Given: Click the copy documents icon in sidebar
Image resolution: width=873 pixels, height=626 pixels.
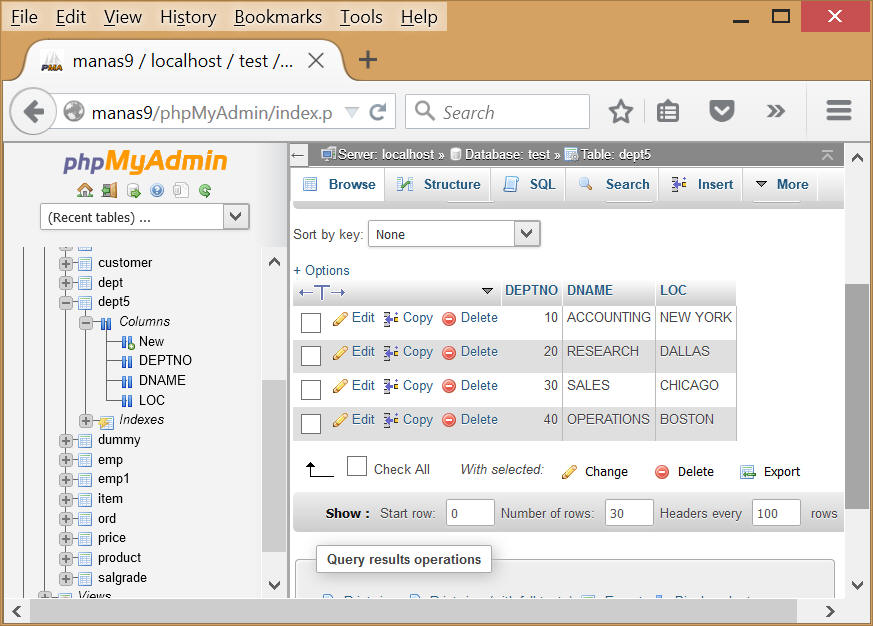Looking at the screenshot, I should [x=181, y=190].
